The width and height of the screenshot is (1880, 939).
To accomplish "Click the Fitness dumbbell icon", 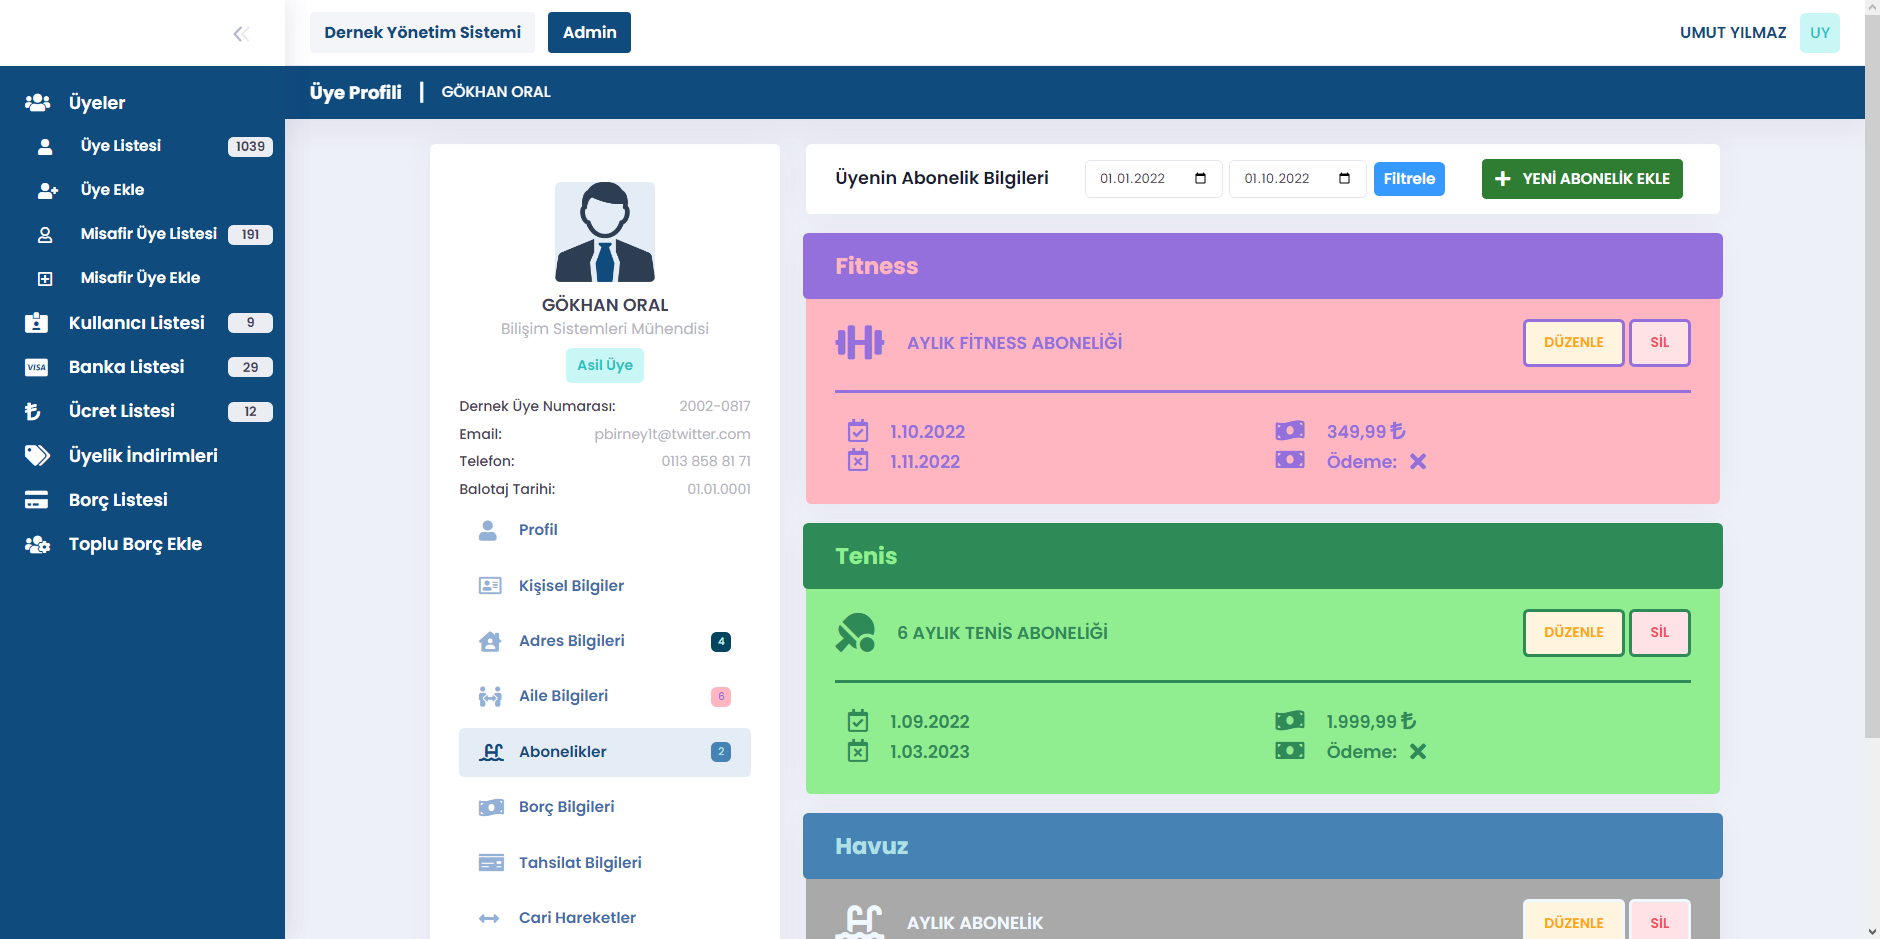I will point(859,343).
